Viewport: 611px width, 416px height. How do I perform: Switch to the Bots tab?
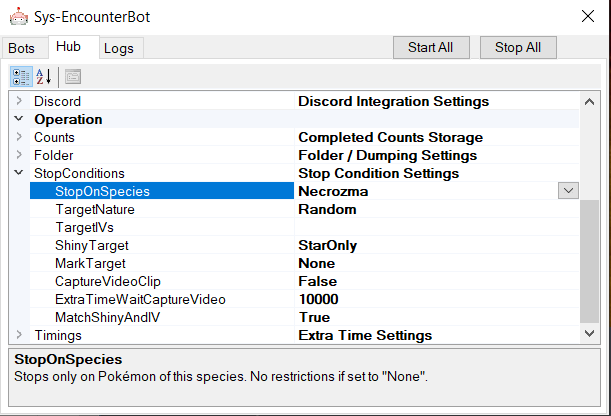point(21,48)
